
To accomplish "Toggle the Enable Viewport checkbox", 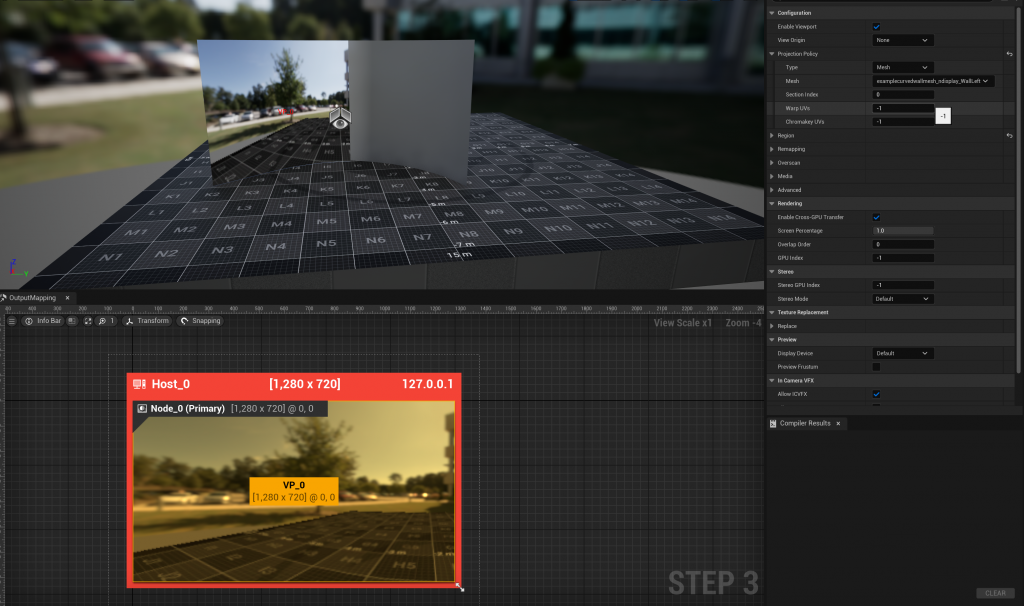I will click(x=876, y=27).
